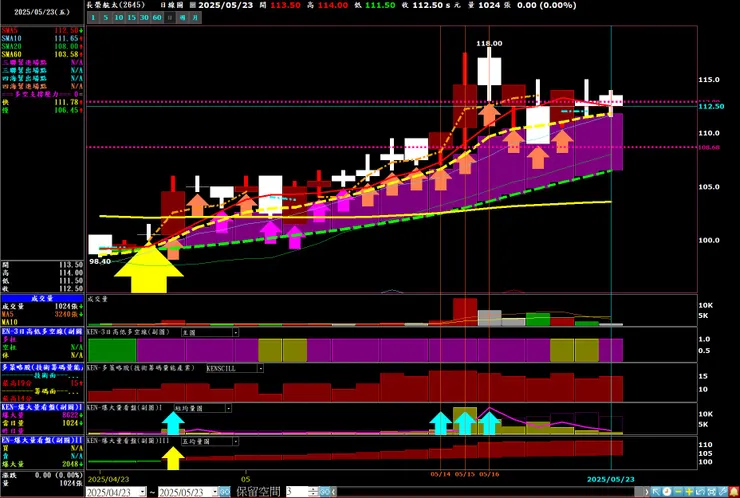Click scrollbar right arrow at bottom
Image resolution: width=740 pixels, height=498 pixels.
(647, 492)
